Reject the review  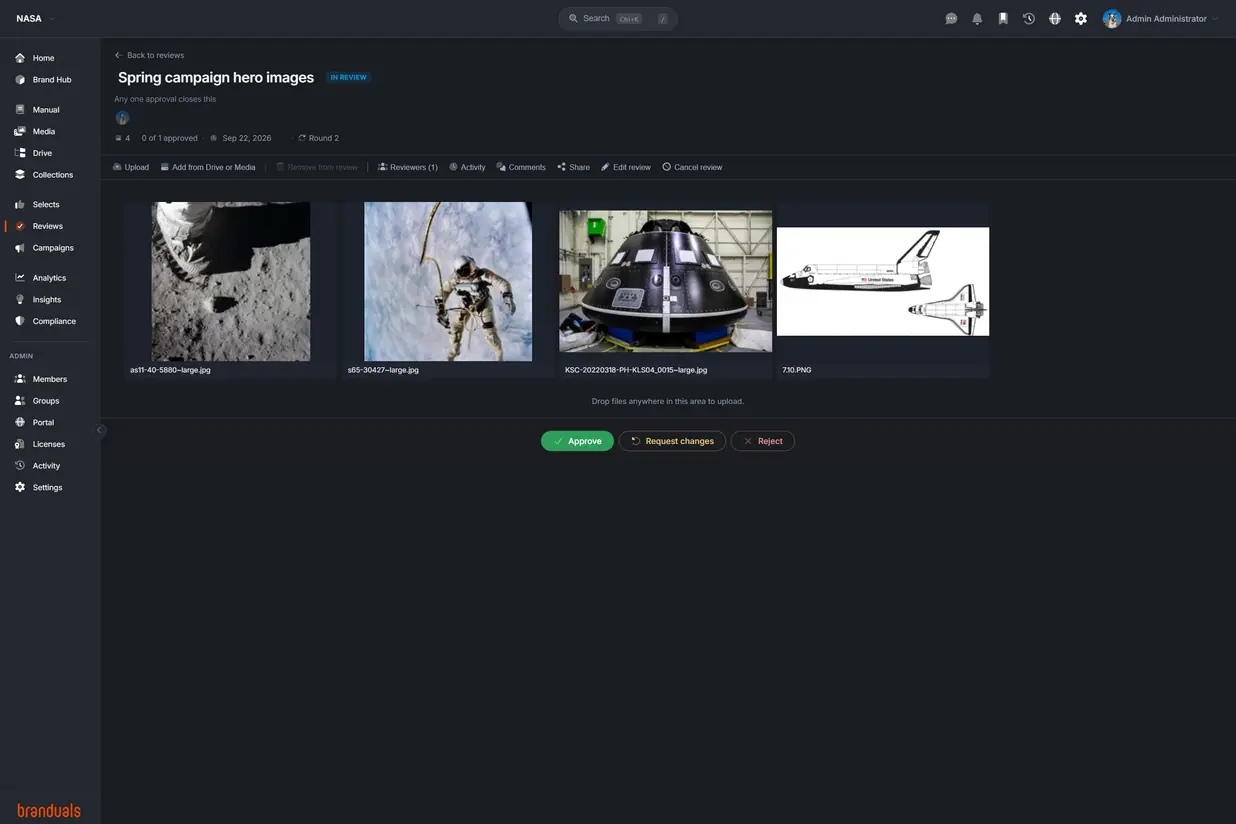click(762, 441)
